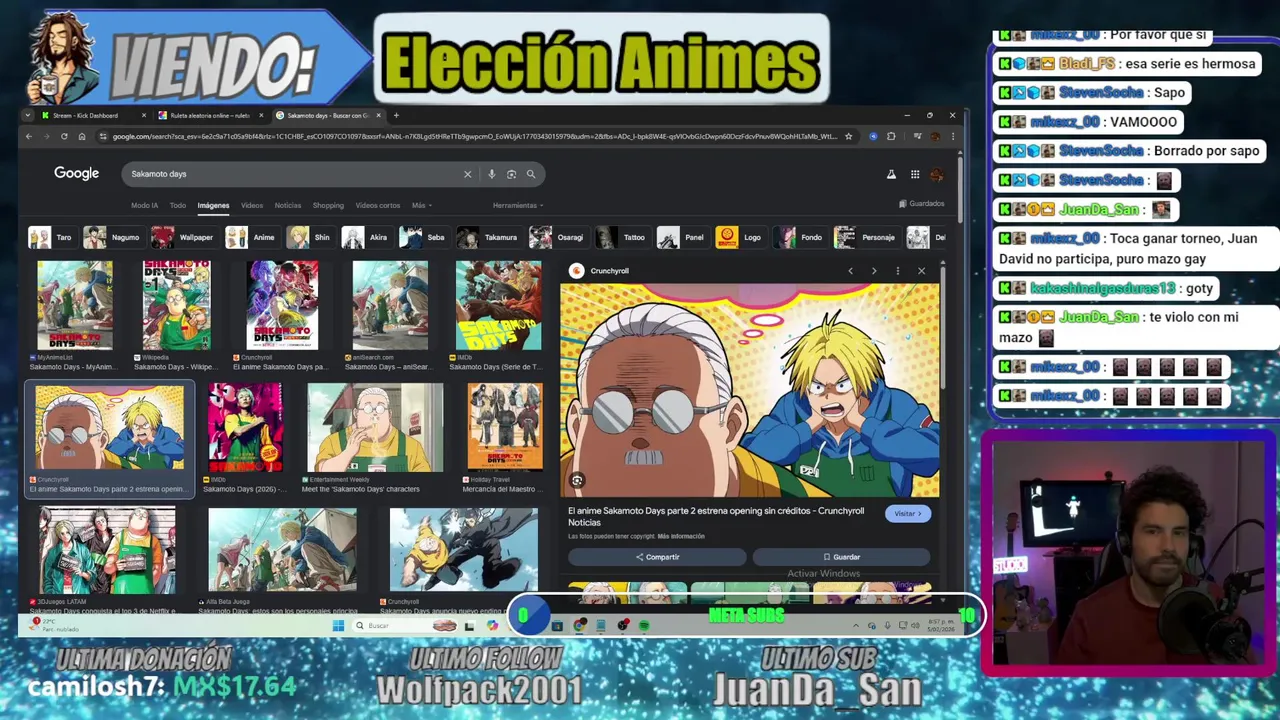Screen dimensions: 1280x720
Task: Filter images by the Taro chip
Action: click(51, 238)
